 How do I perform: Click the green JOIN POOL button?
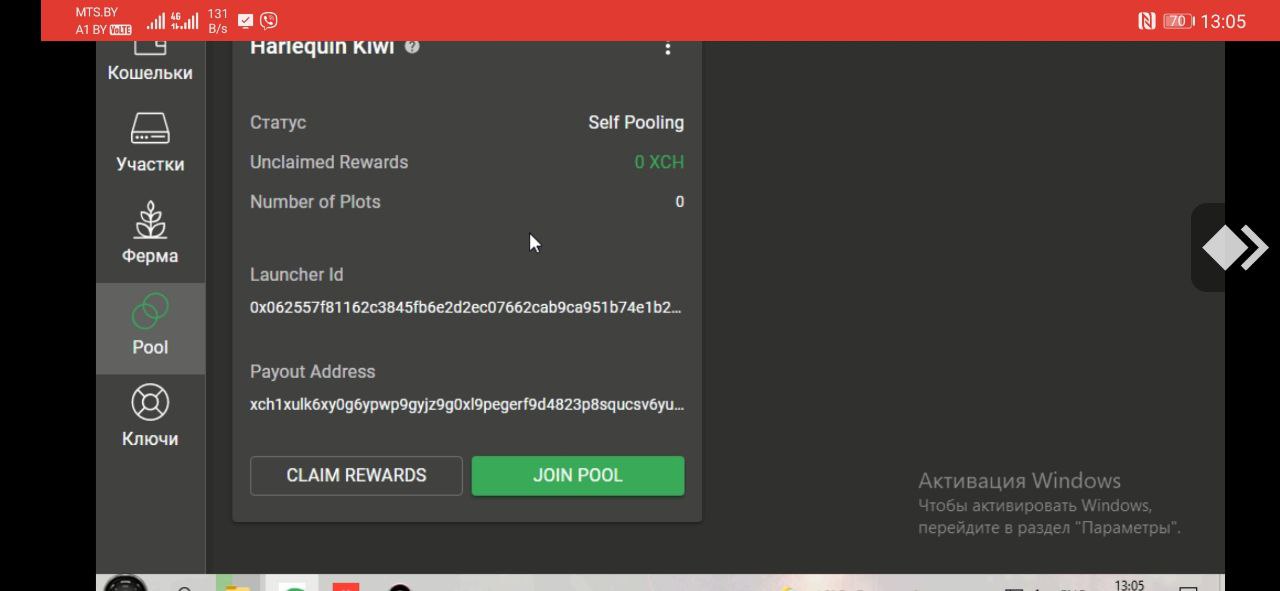[x=578, y=475]
